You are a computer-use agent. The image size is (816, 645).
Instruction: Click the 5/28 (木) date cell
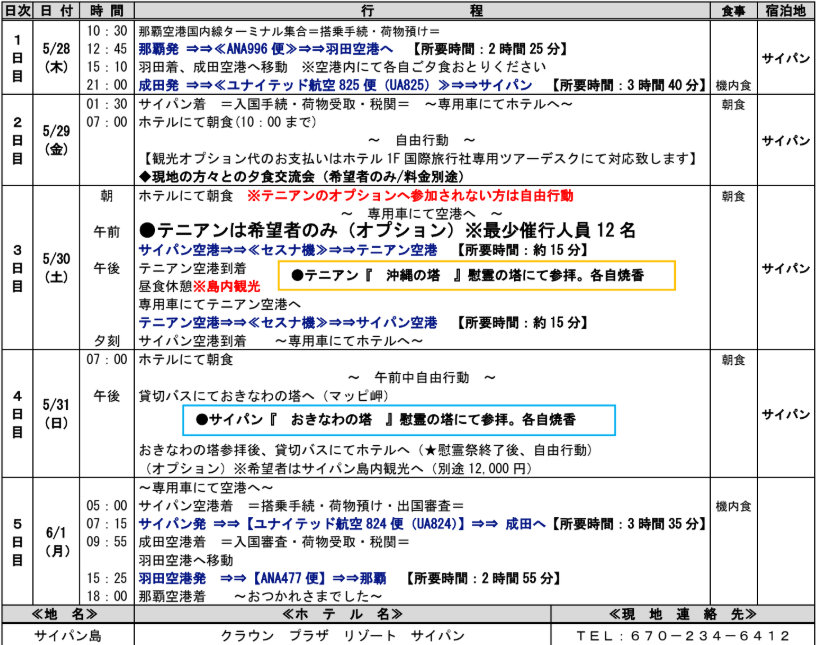[x=56, y=57]
